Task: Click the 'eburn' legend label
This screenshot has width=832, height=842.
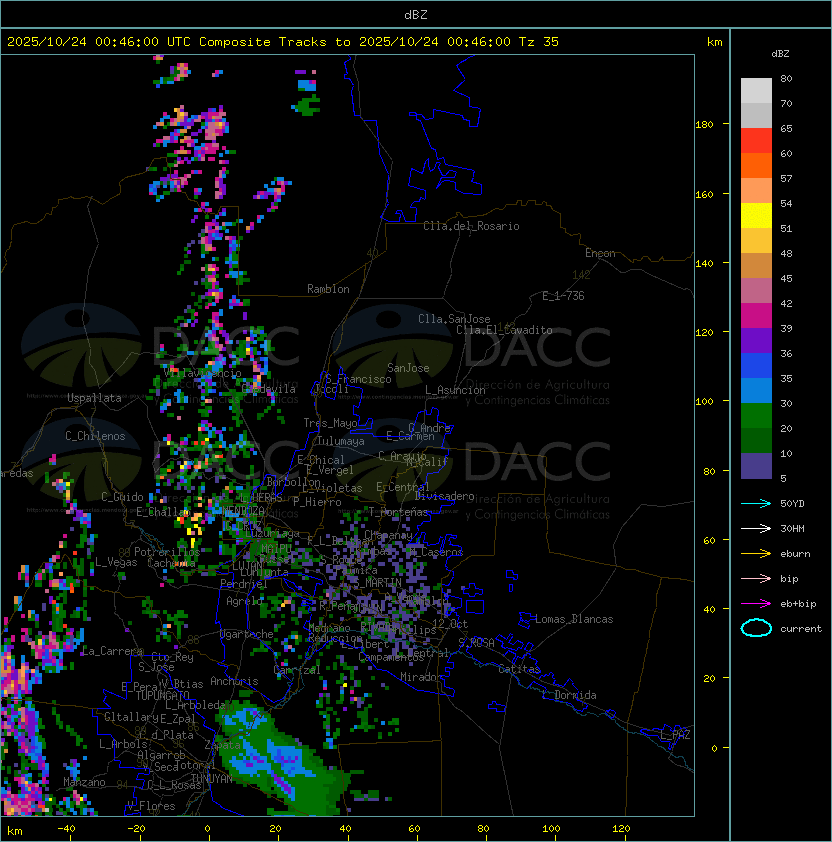Action: 795,554
